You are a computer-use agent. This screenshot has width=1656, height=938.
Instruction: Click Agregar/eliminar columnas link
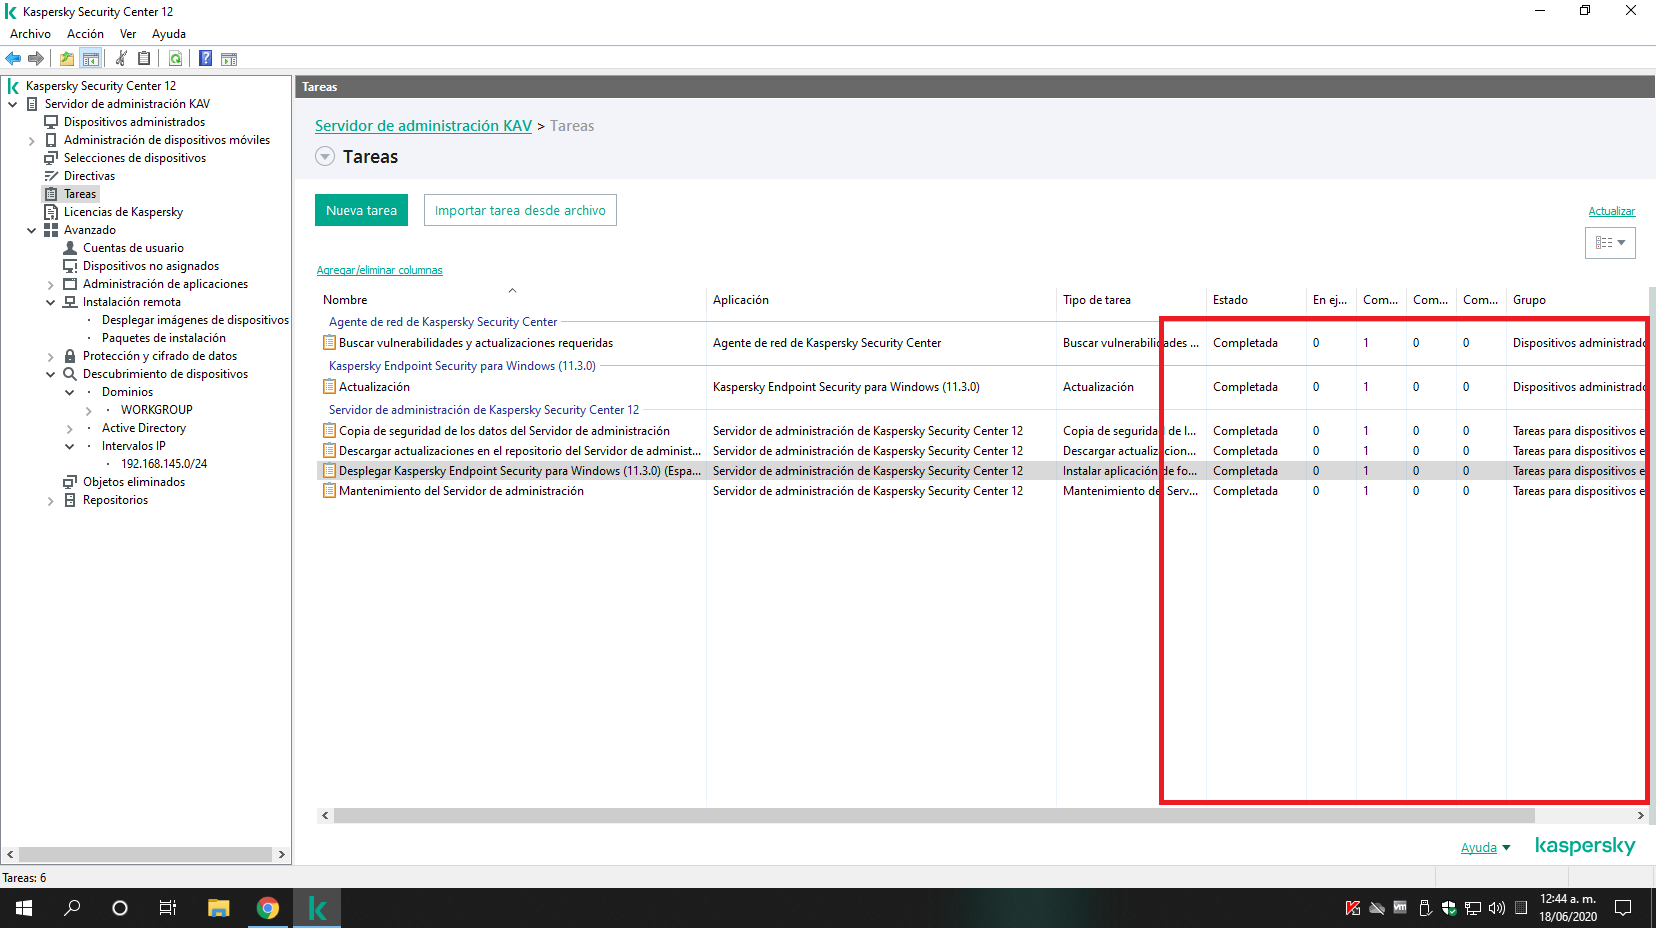379,270
